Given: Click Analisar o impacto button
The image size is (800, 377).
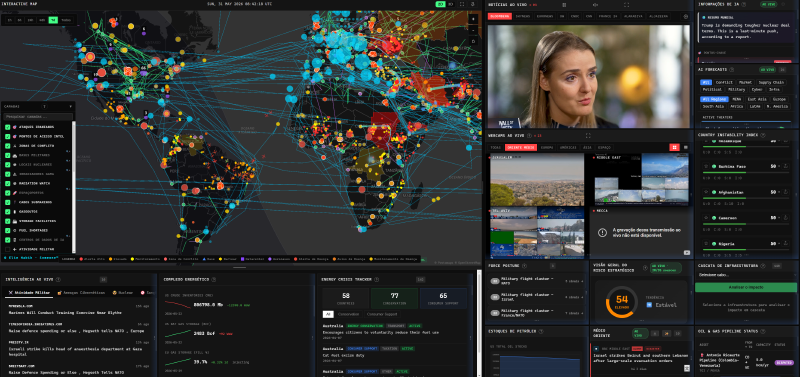Looking at the screenshot, I should coord(745,287).
